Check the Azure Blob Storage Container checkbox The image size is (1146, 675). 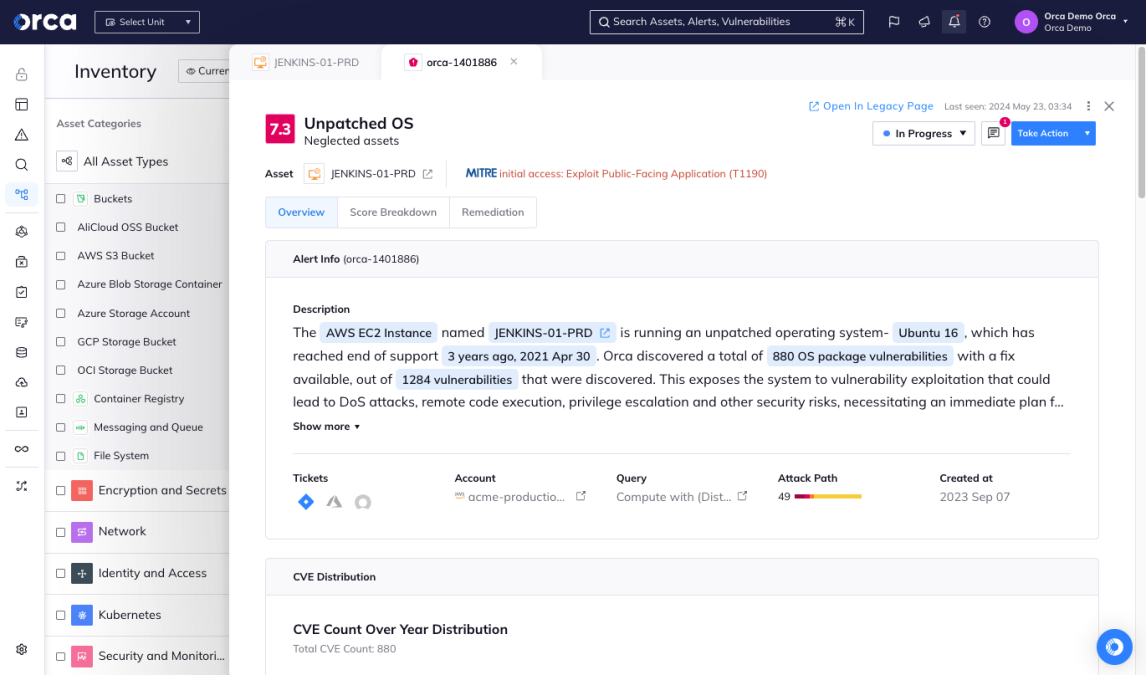coord(61,284)
